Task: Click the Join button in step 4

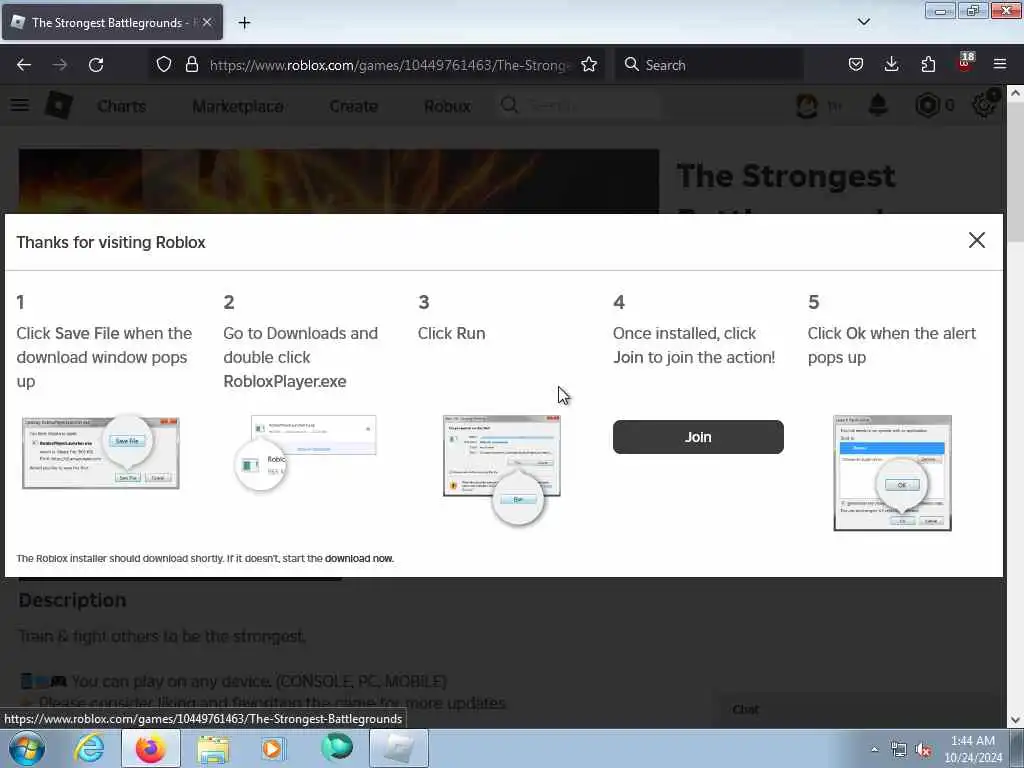Action: (697, 437)
